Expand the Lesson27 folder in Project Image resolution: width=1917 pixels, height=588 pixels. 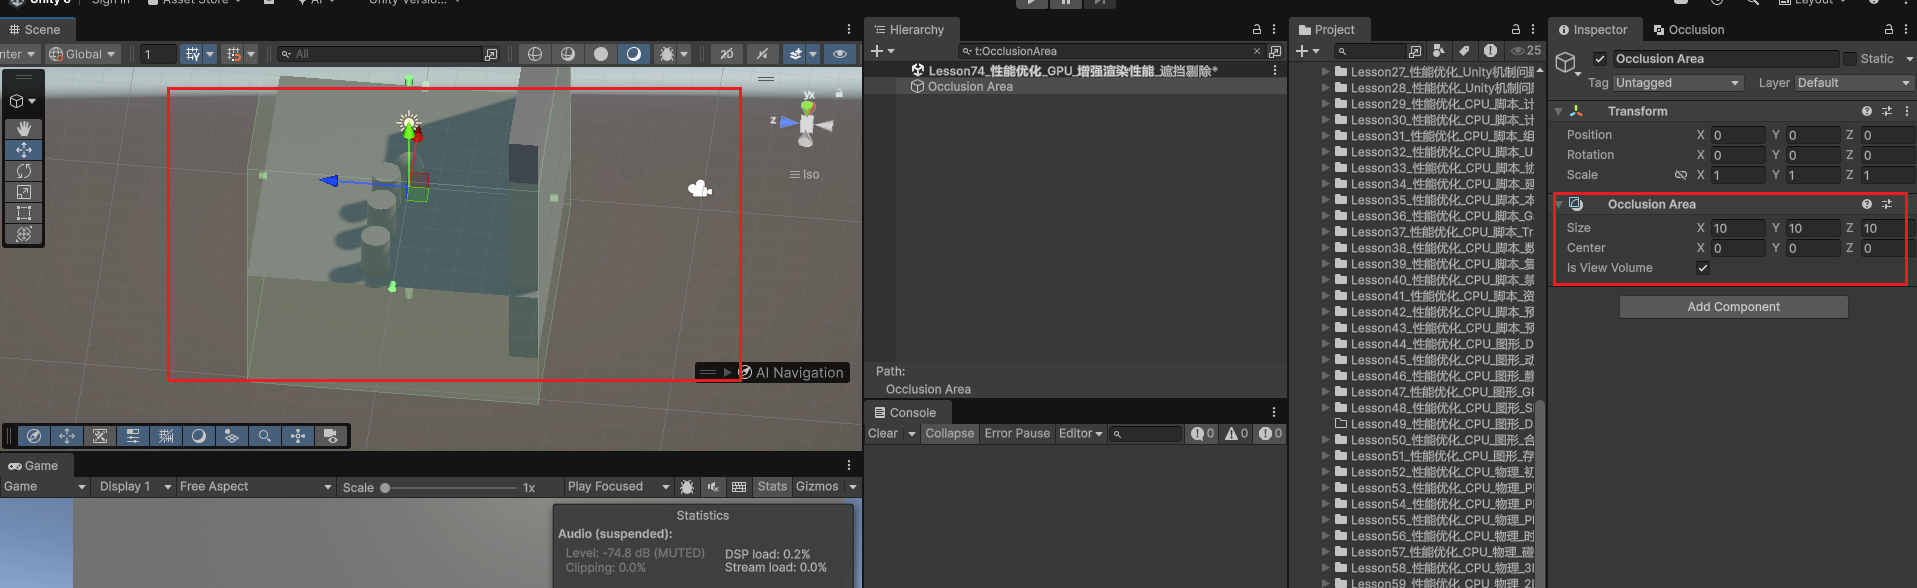pyautogui.click(x=1326, y=72)
